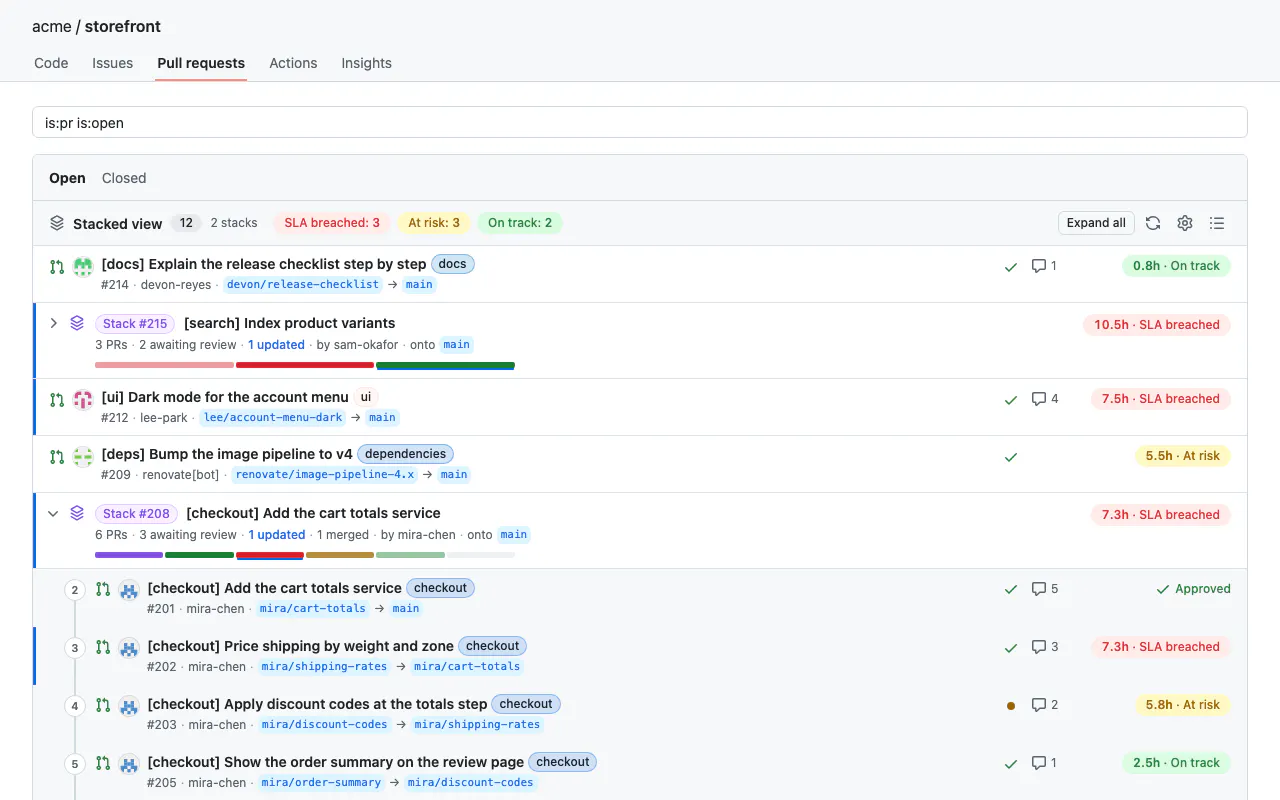Open the Actions tab
Viewport: 1280px width, 800px height.
[x=293, y=63]
